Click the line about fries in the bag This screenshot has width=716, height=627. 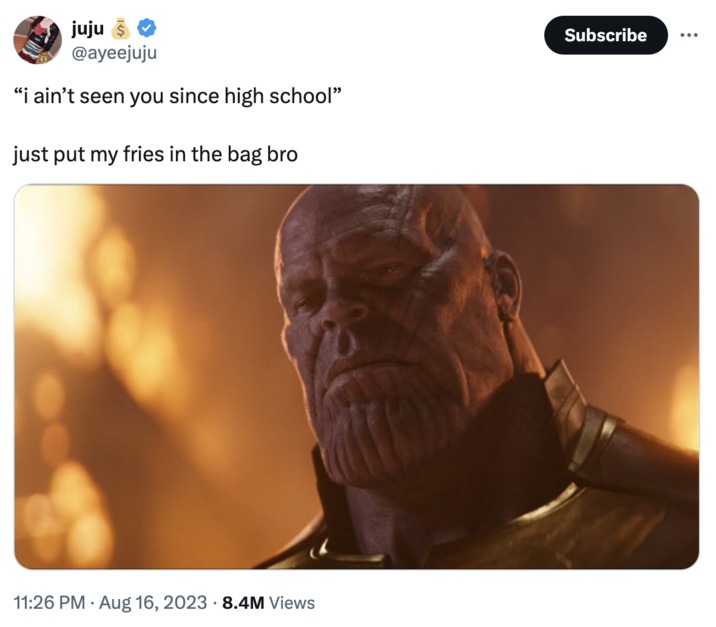[x=155, y=155]
